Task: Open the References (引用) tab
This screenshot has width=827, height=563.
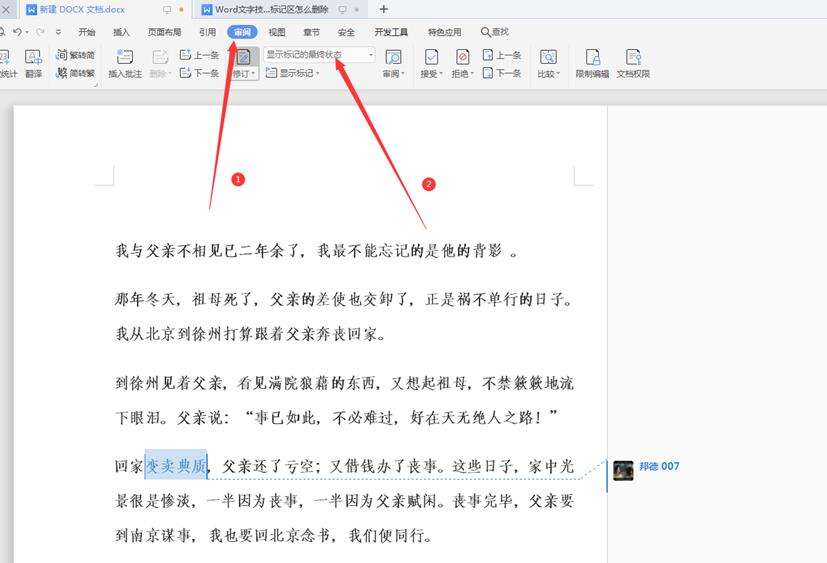Action: (x=207, y=32)
